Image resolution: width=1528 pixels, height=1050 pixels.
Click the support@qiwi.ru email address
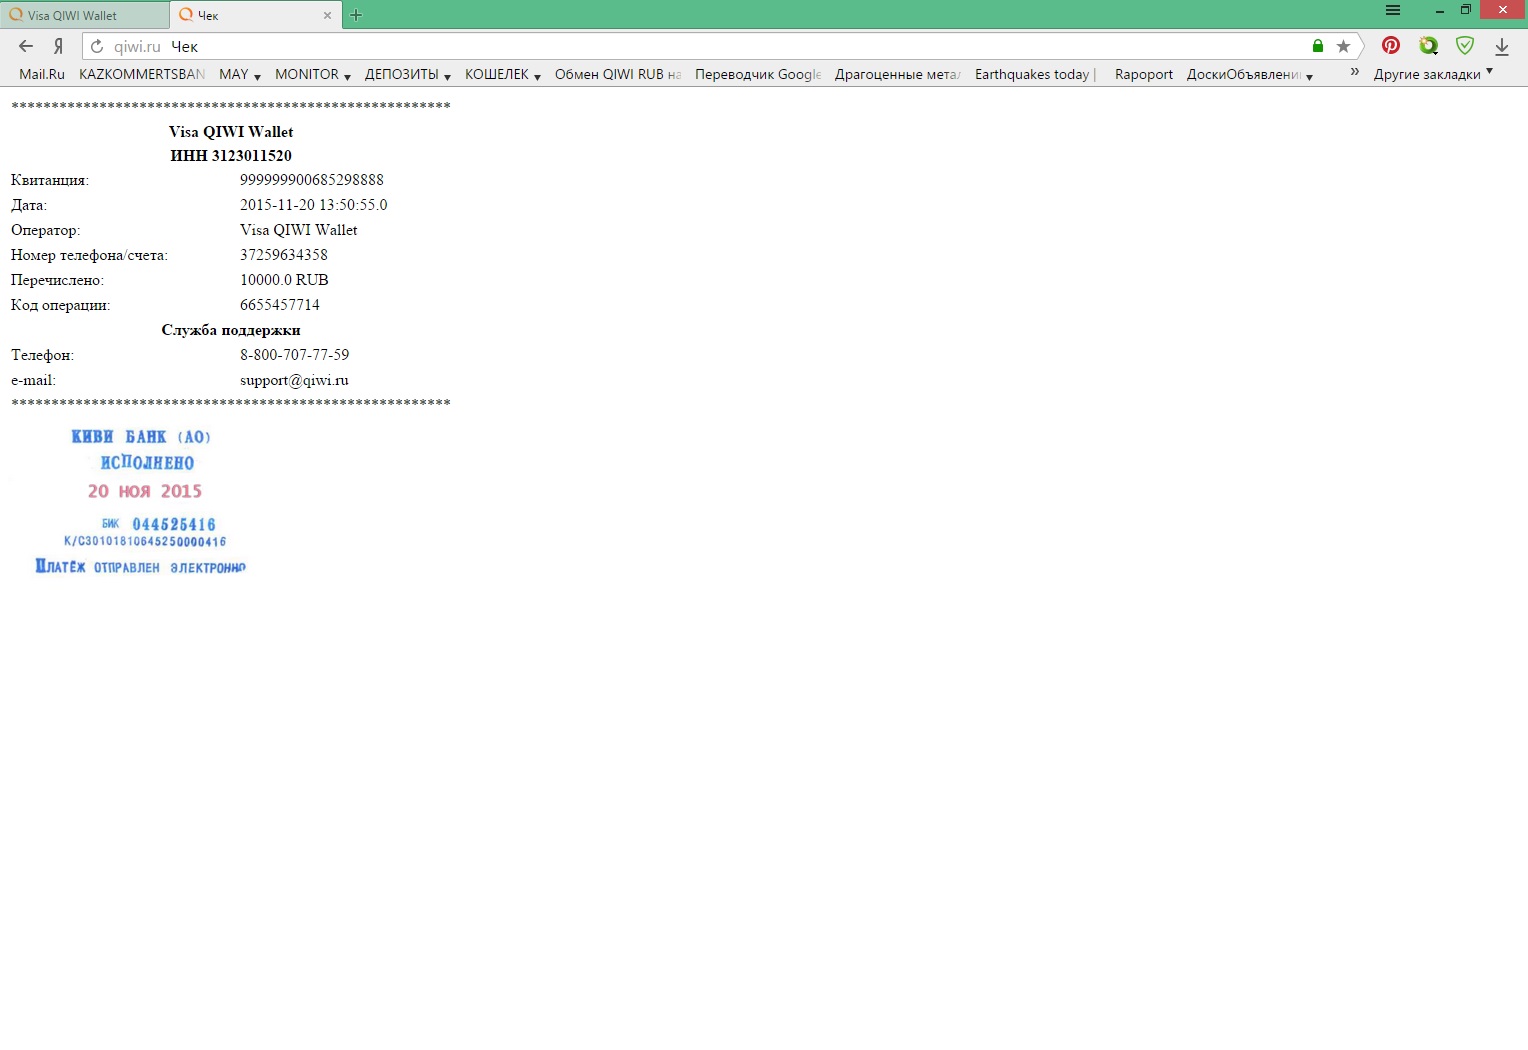[x=294, y=380]
